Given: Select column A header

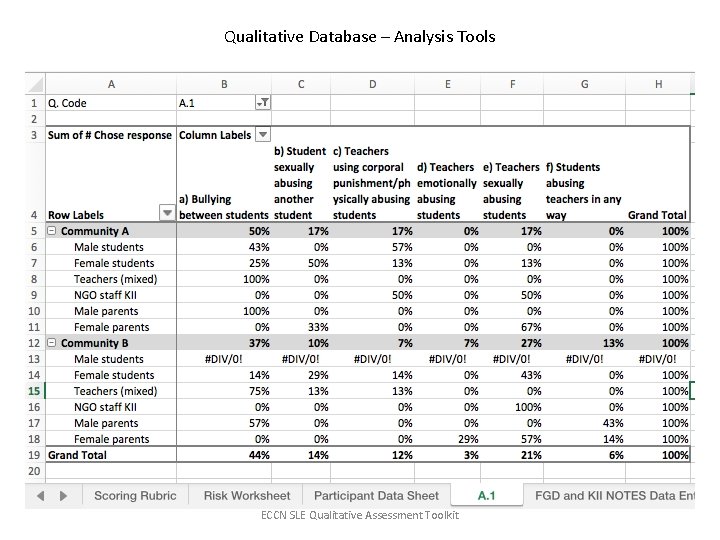Looking at the screenshot, I should 111,84.
